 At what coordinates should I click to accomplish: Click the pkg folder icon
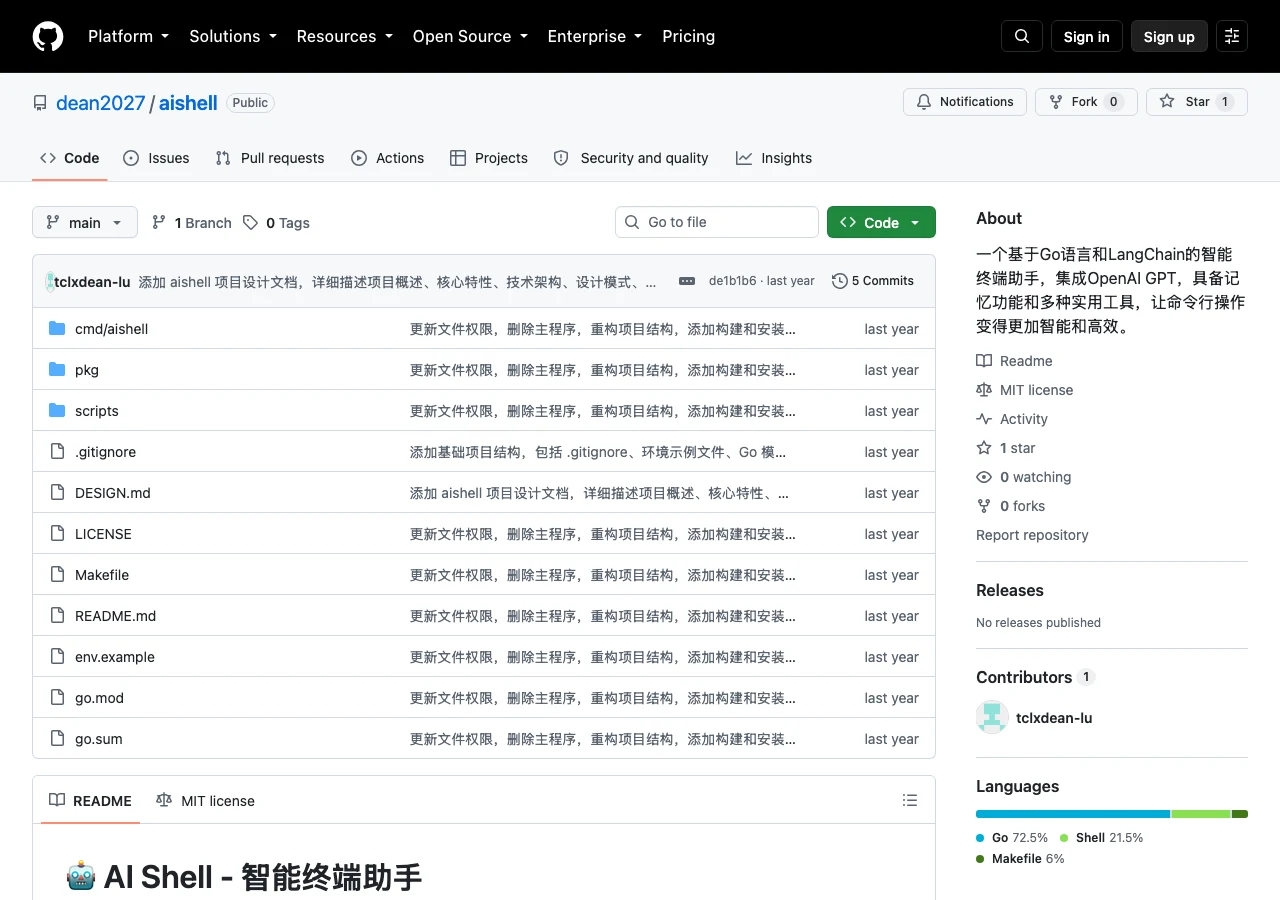point(57,370)
